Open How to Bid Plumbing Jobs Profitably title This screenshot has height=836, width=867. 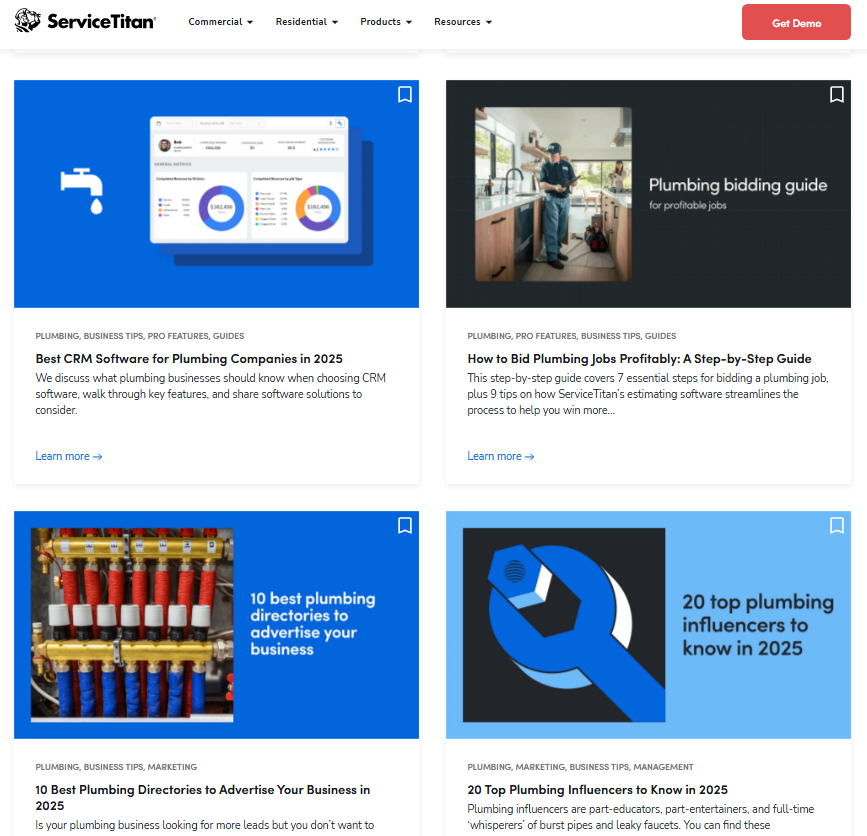639,359
